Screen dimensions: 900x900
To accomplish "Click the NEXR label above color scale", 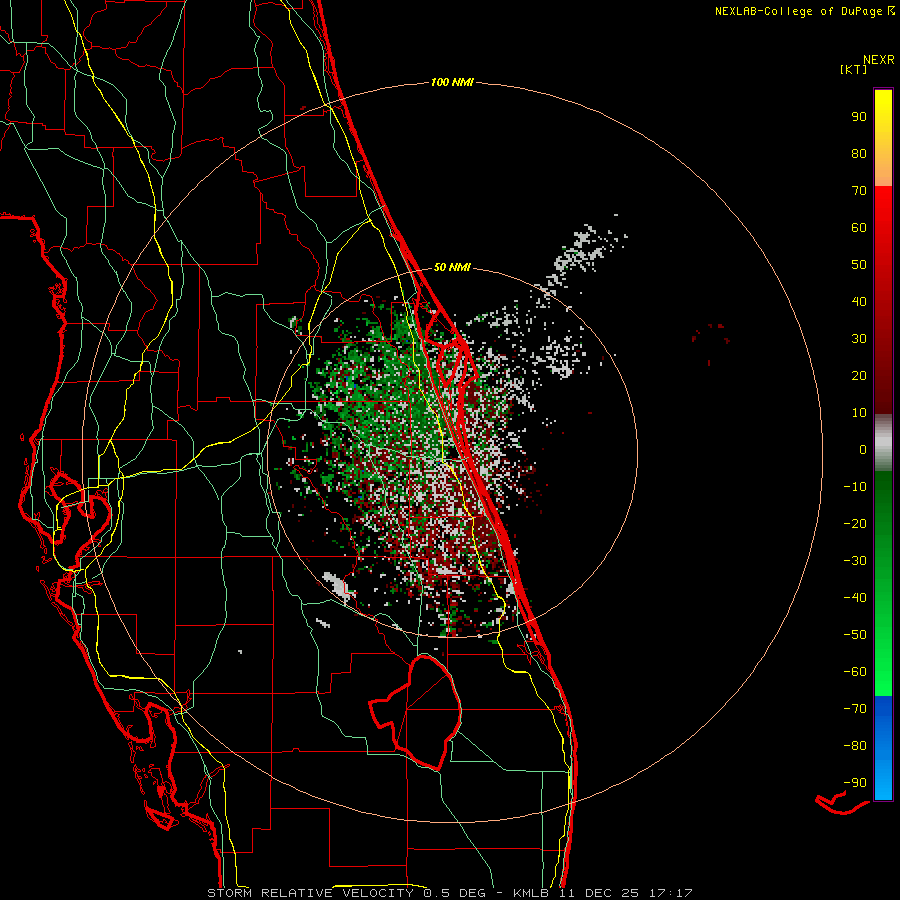I will [878, 60].
